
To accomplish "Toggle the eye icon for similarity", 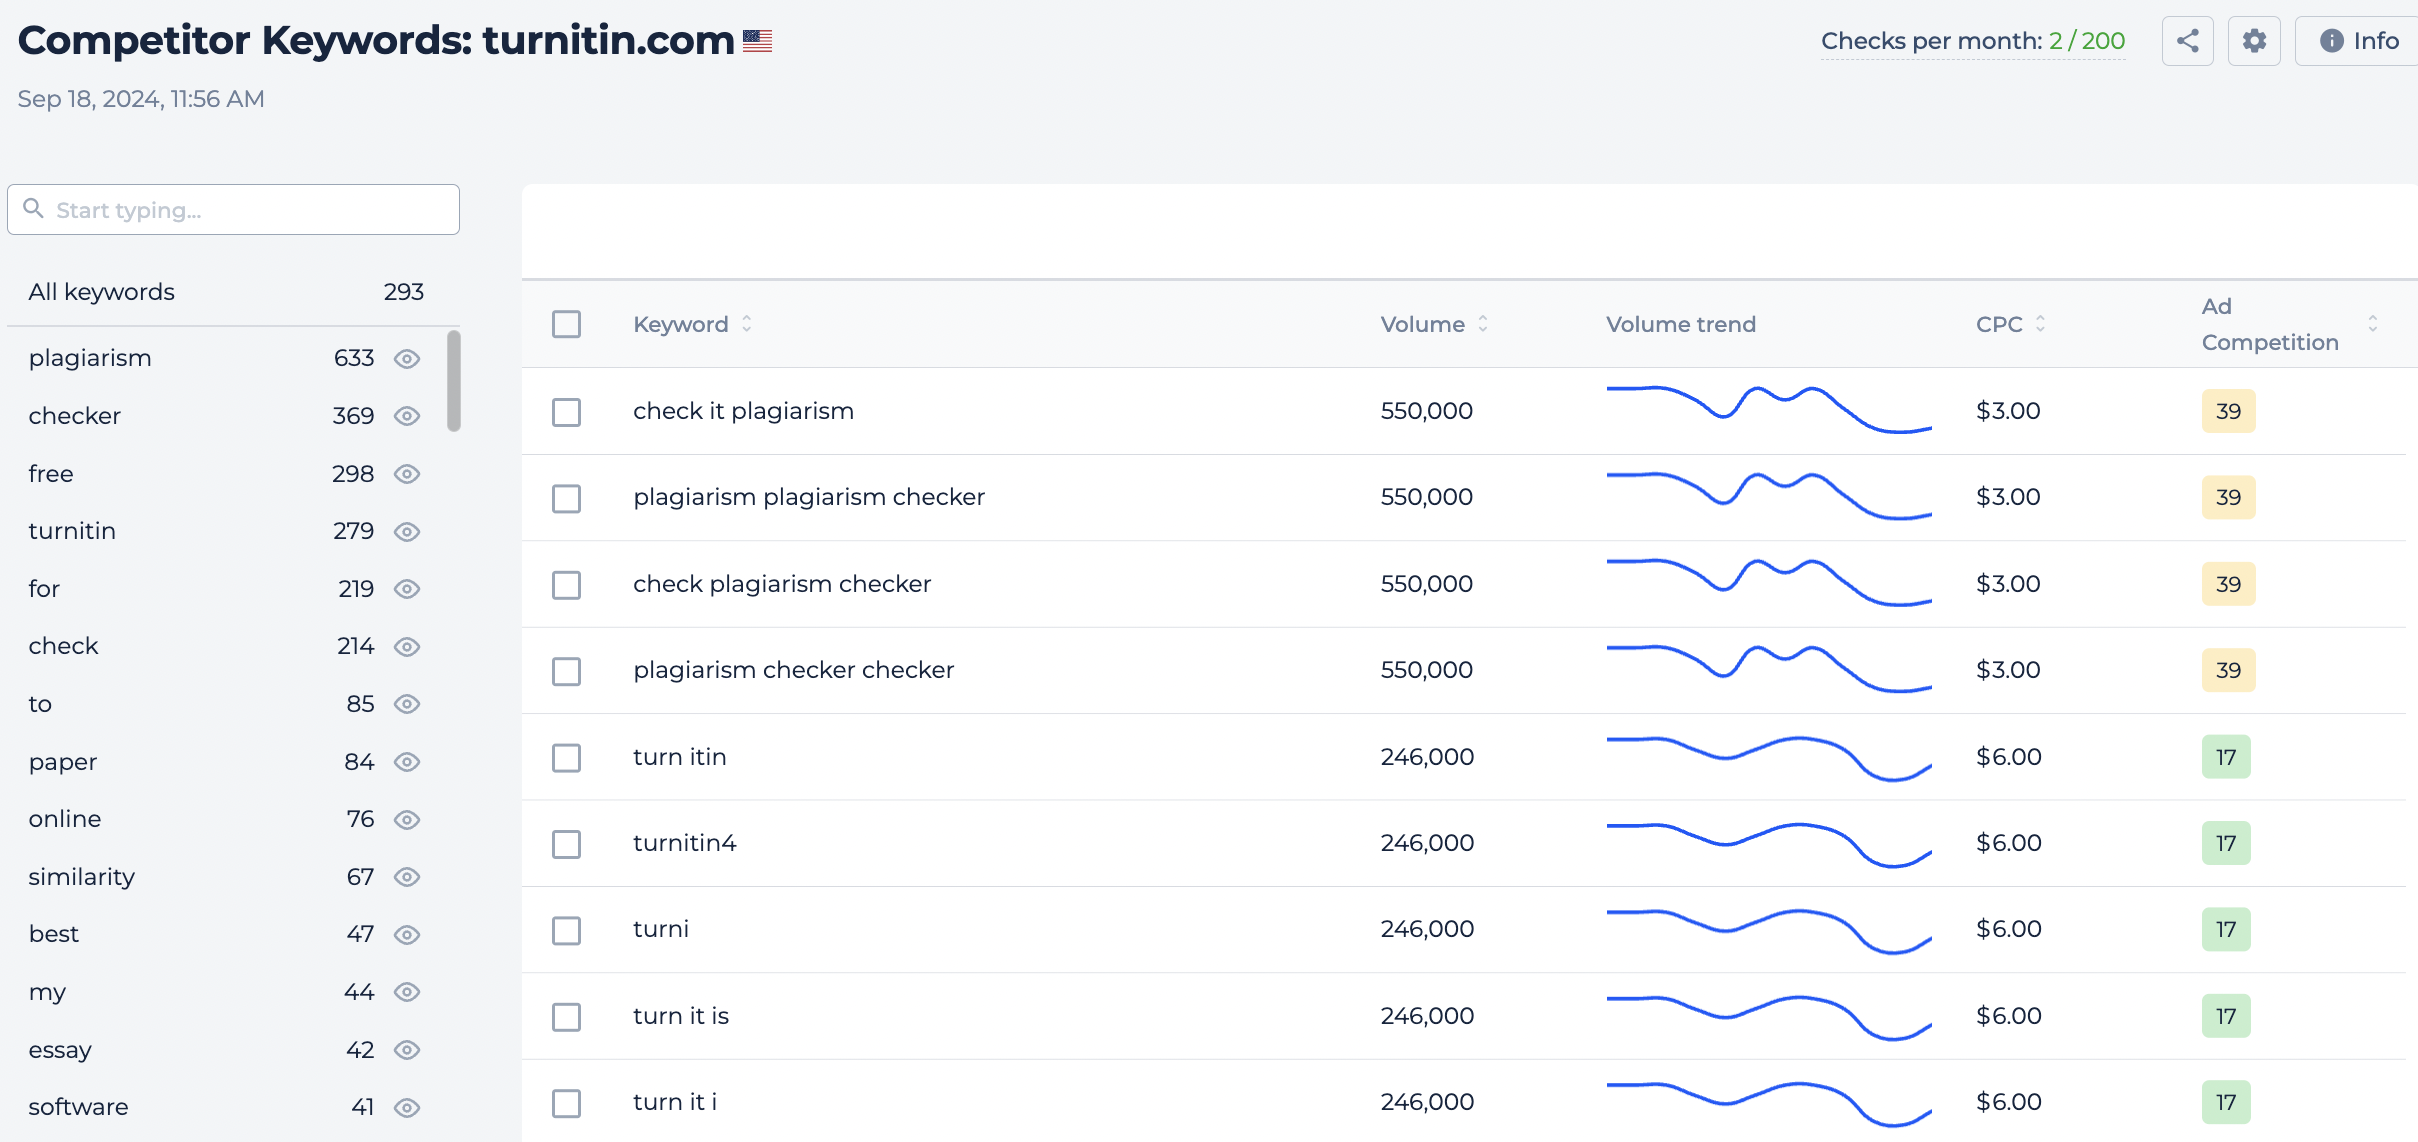I will tap(406, 877).
